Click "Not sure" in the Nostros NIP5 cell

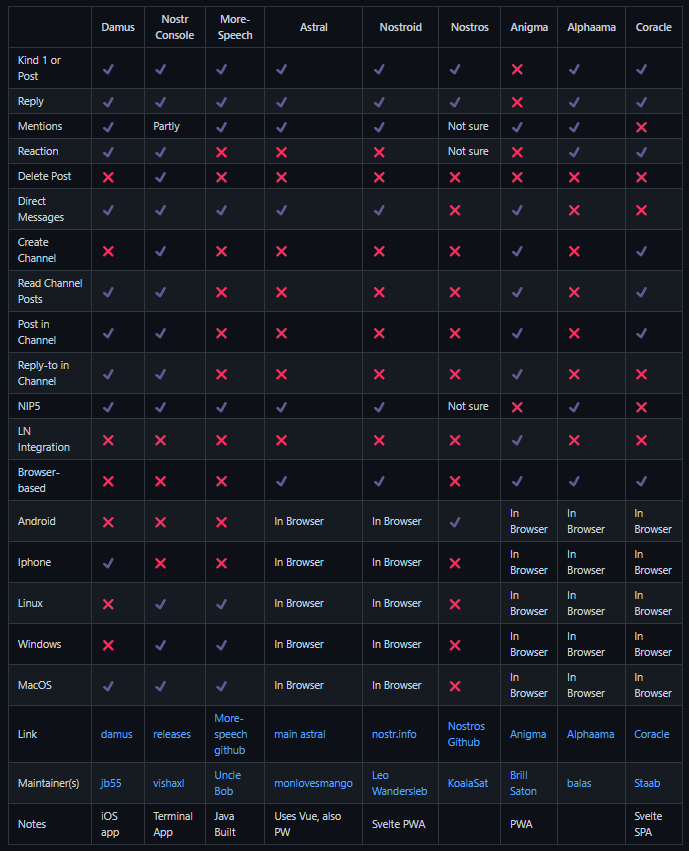[x=468, y=407]
